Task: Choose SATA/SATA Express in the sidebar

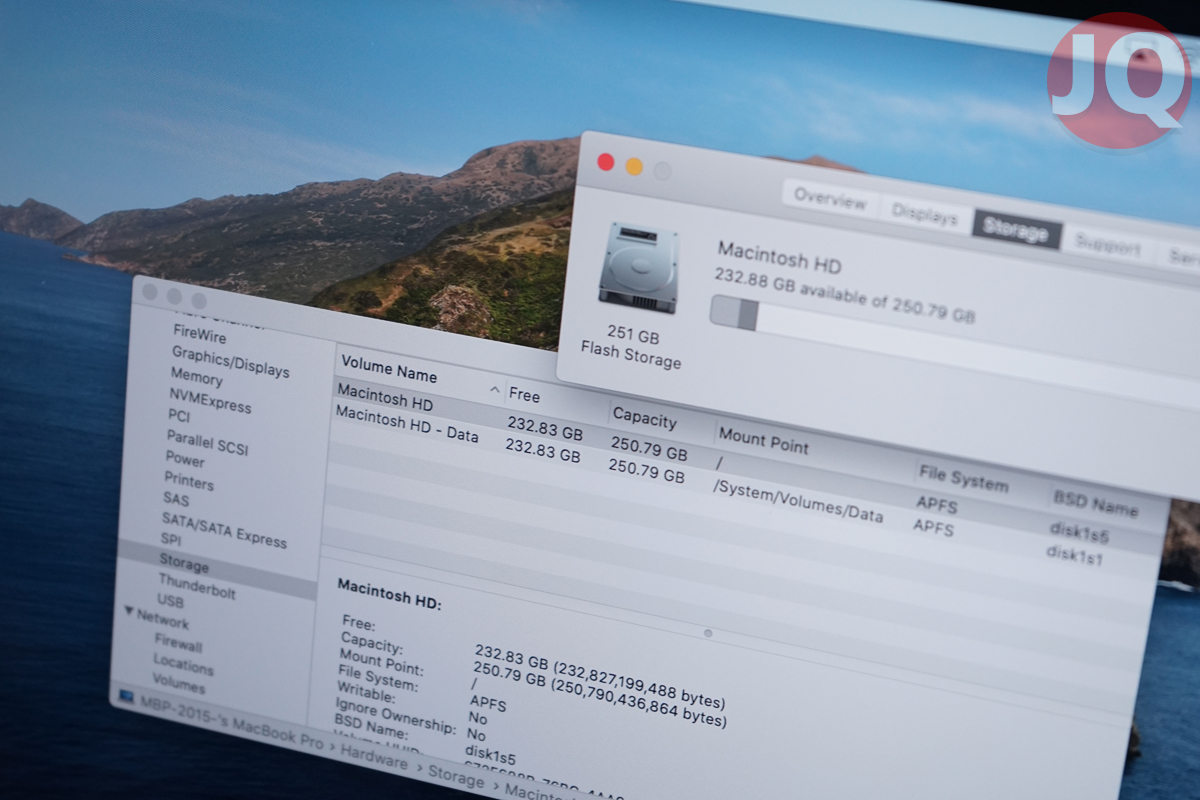Action: coord(224,529)
